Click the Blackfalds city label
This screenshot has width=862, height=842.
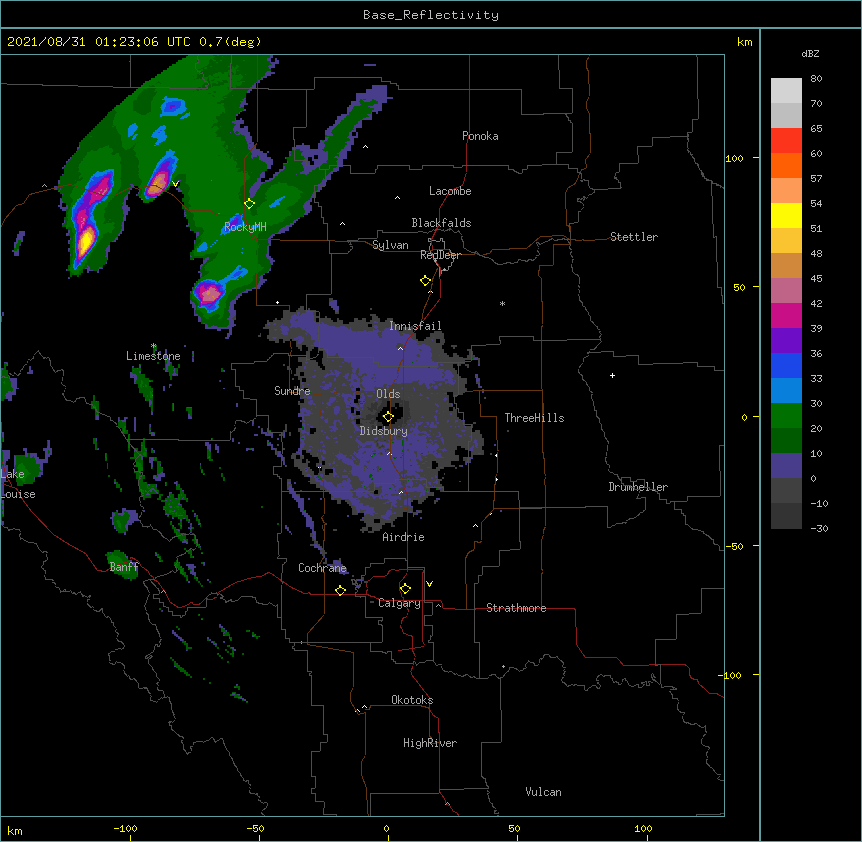pos(441,223)
